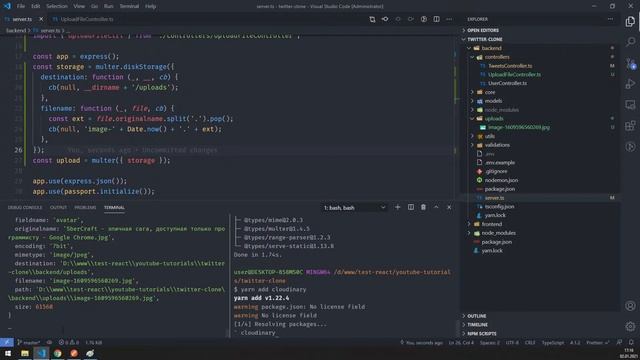Screen dimensions: 640x360
Task: Open Chrome from taskbar
Action: 58,353
